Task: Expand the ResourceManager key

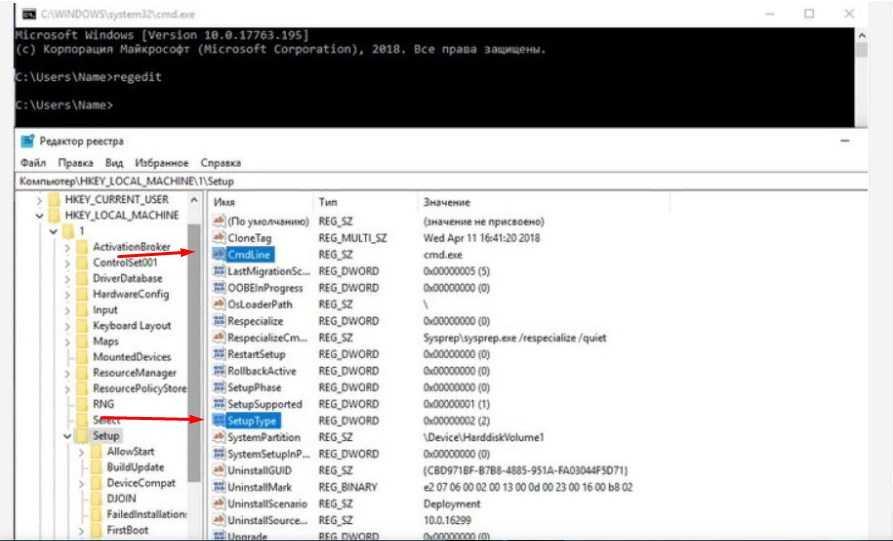Action: coord(67,373)
